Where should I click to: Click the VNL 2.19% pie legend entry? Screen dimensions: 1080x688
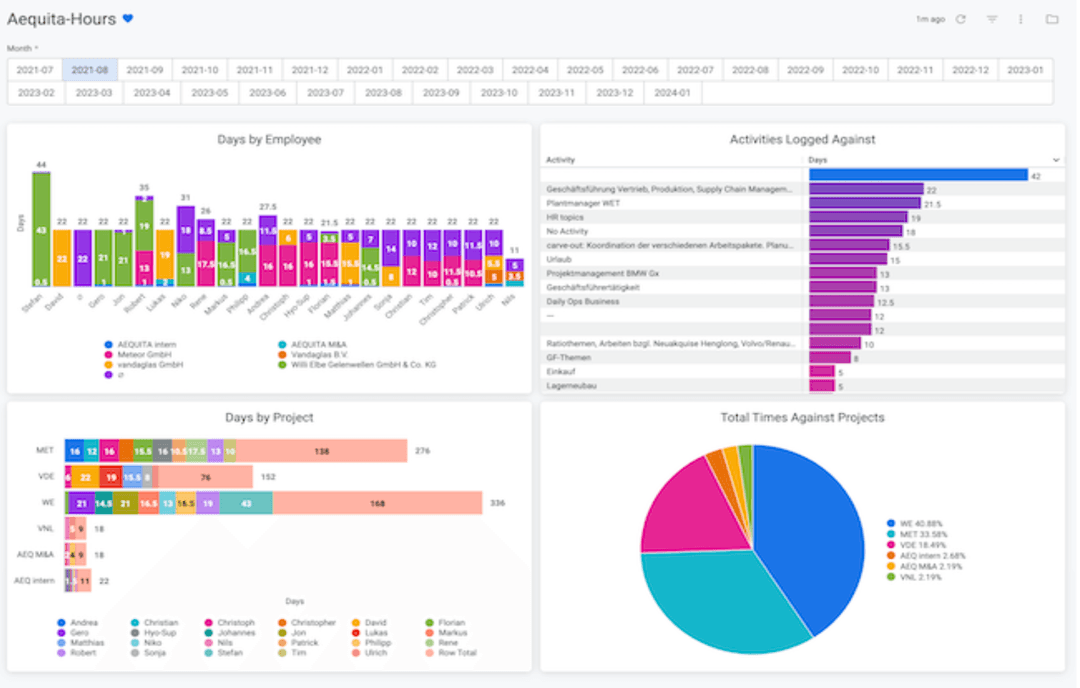click(914, 577)
